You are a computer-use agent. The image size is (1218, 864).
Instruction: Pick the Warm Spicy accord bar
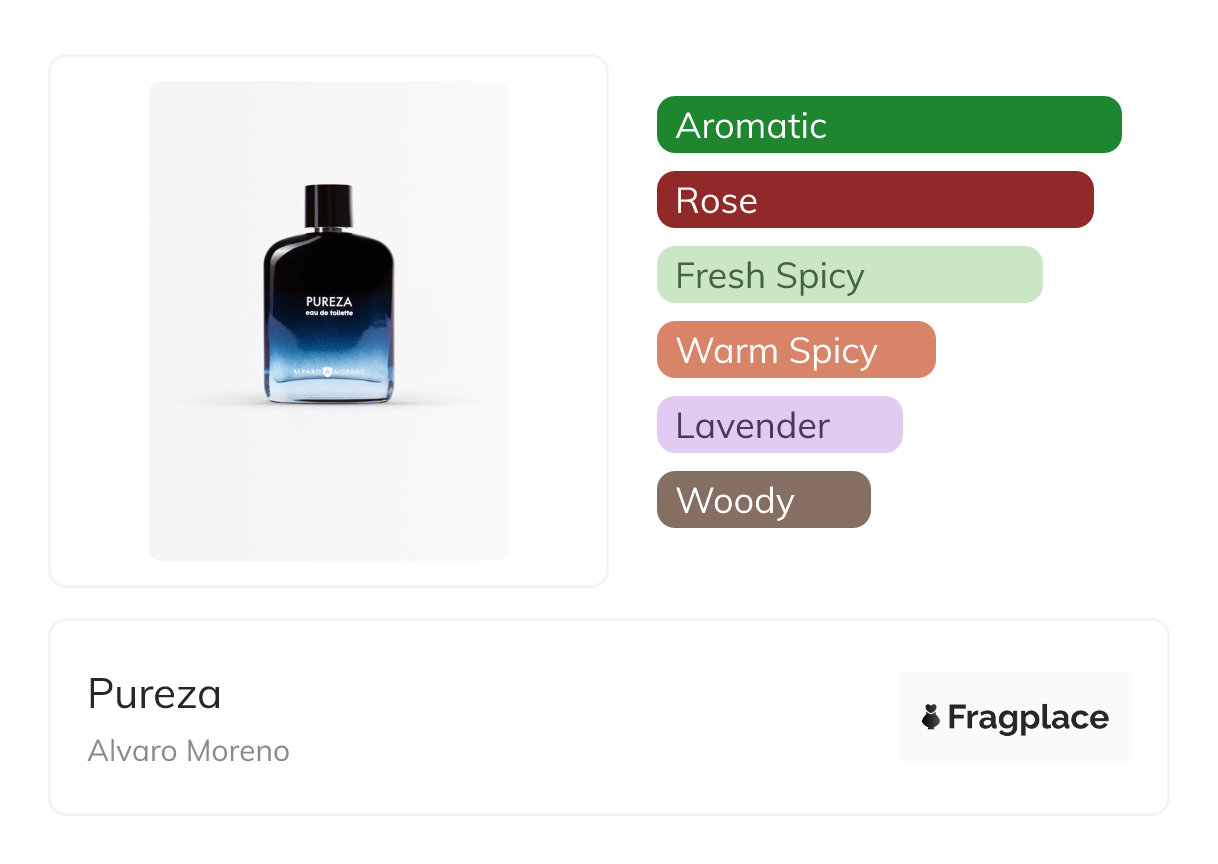click(795, 350)
